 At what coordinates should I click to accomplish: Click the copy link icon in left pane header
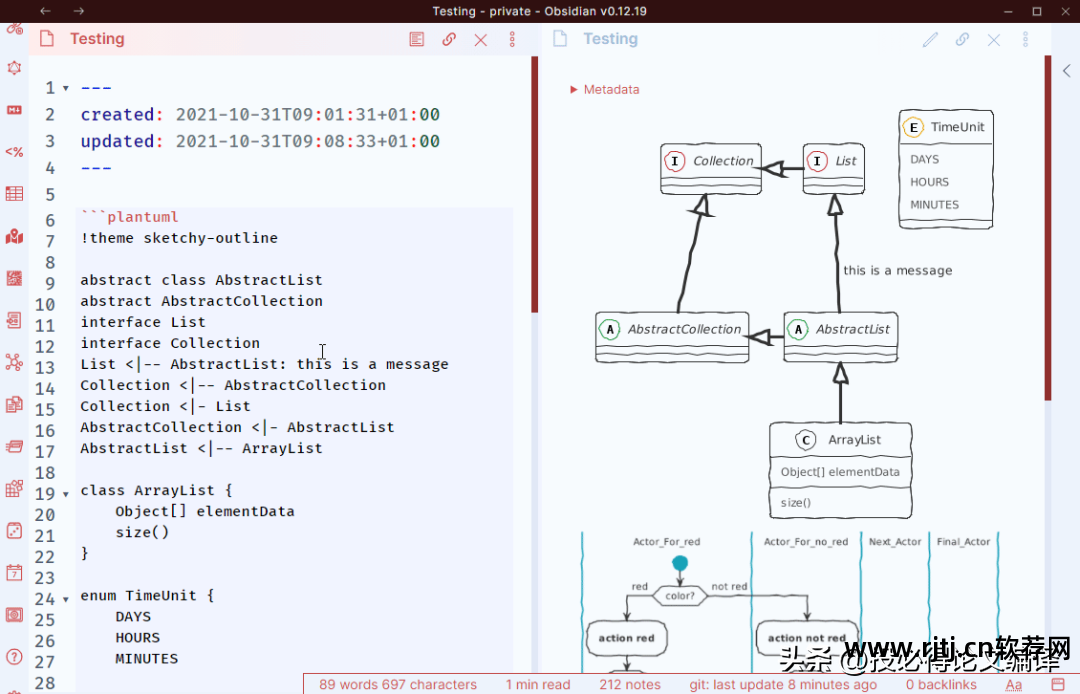click(x=449, y=39)
